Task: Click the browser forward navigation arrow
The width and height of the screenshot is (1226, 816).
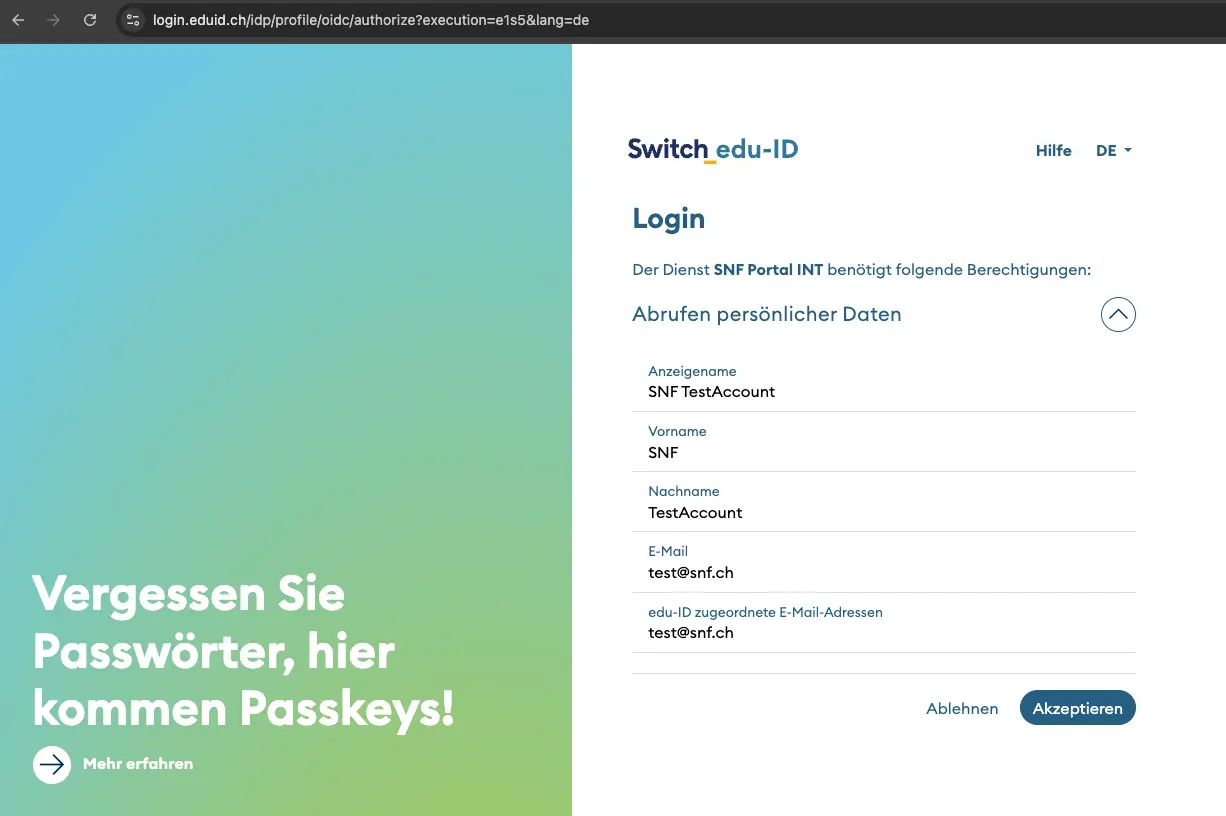Action: pyautogui.click(x=53, y=20)
